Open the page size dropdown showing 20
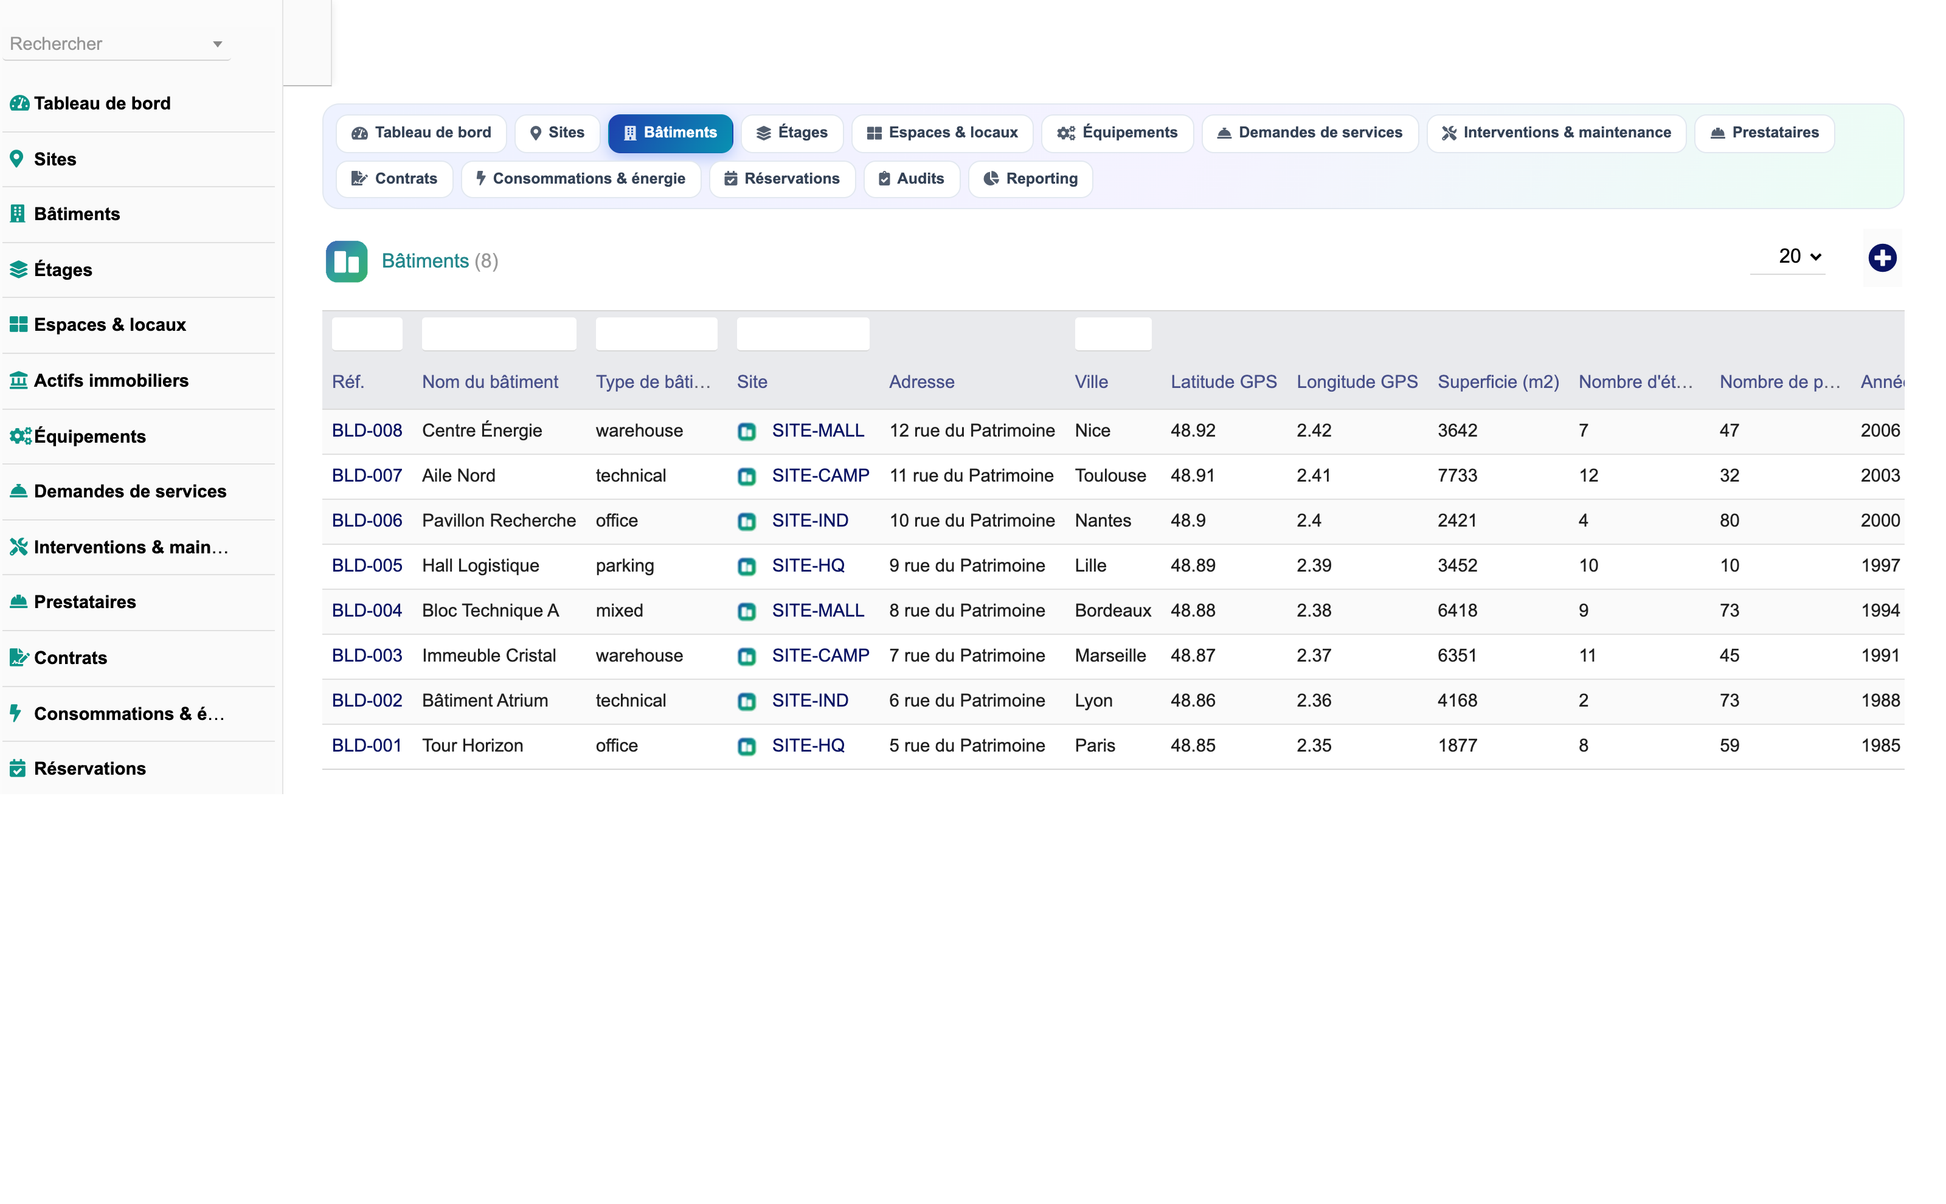The image size is (1946, 1204). coord(1799,257)
